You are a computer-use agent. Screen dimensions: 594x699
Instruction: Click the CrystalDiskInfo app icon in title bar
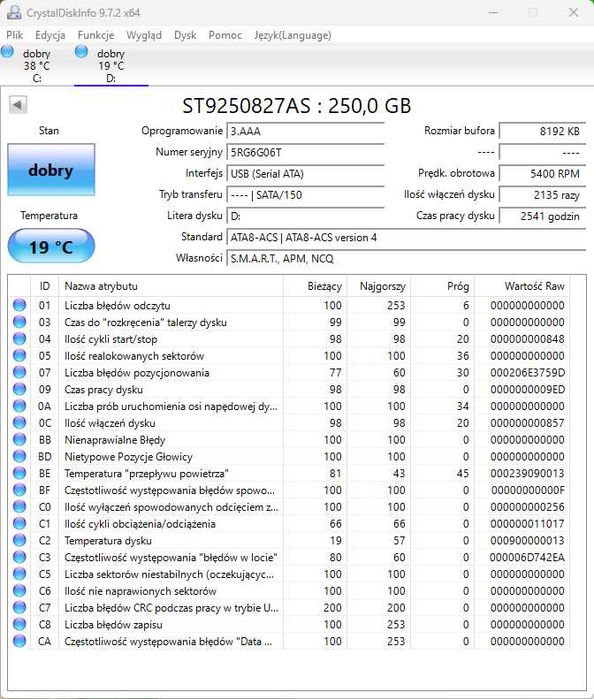(14, 12)
